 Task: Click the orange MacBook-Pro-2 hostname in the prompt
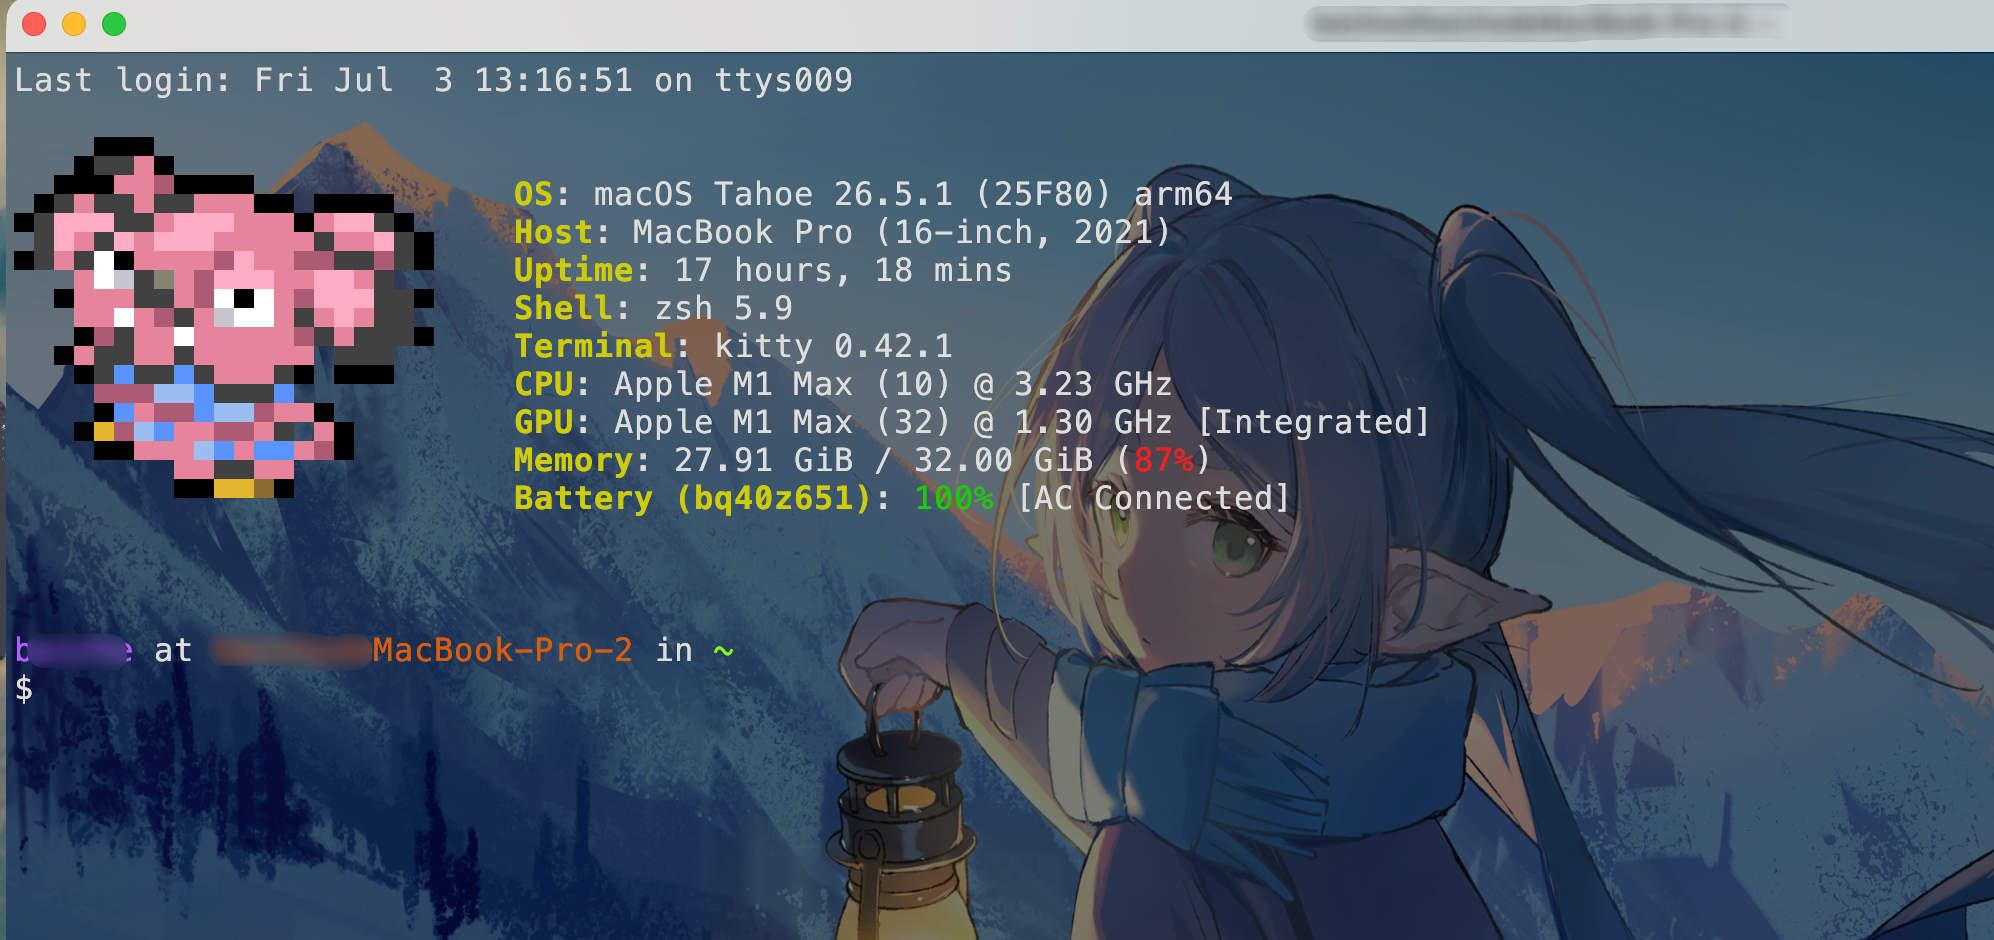click(x=502, y=650)
